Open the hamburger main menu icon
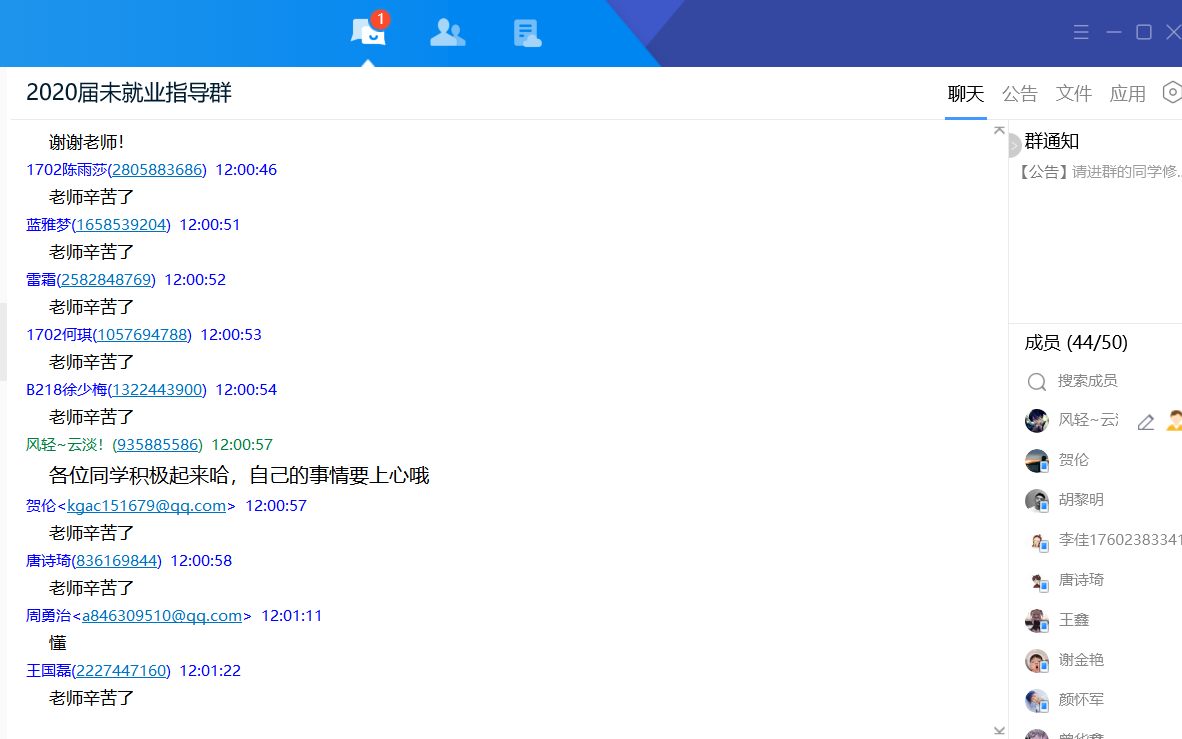 [x=1081, y=32]
